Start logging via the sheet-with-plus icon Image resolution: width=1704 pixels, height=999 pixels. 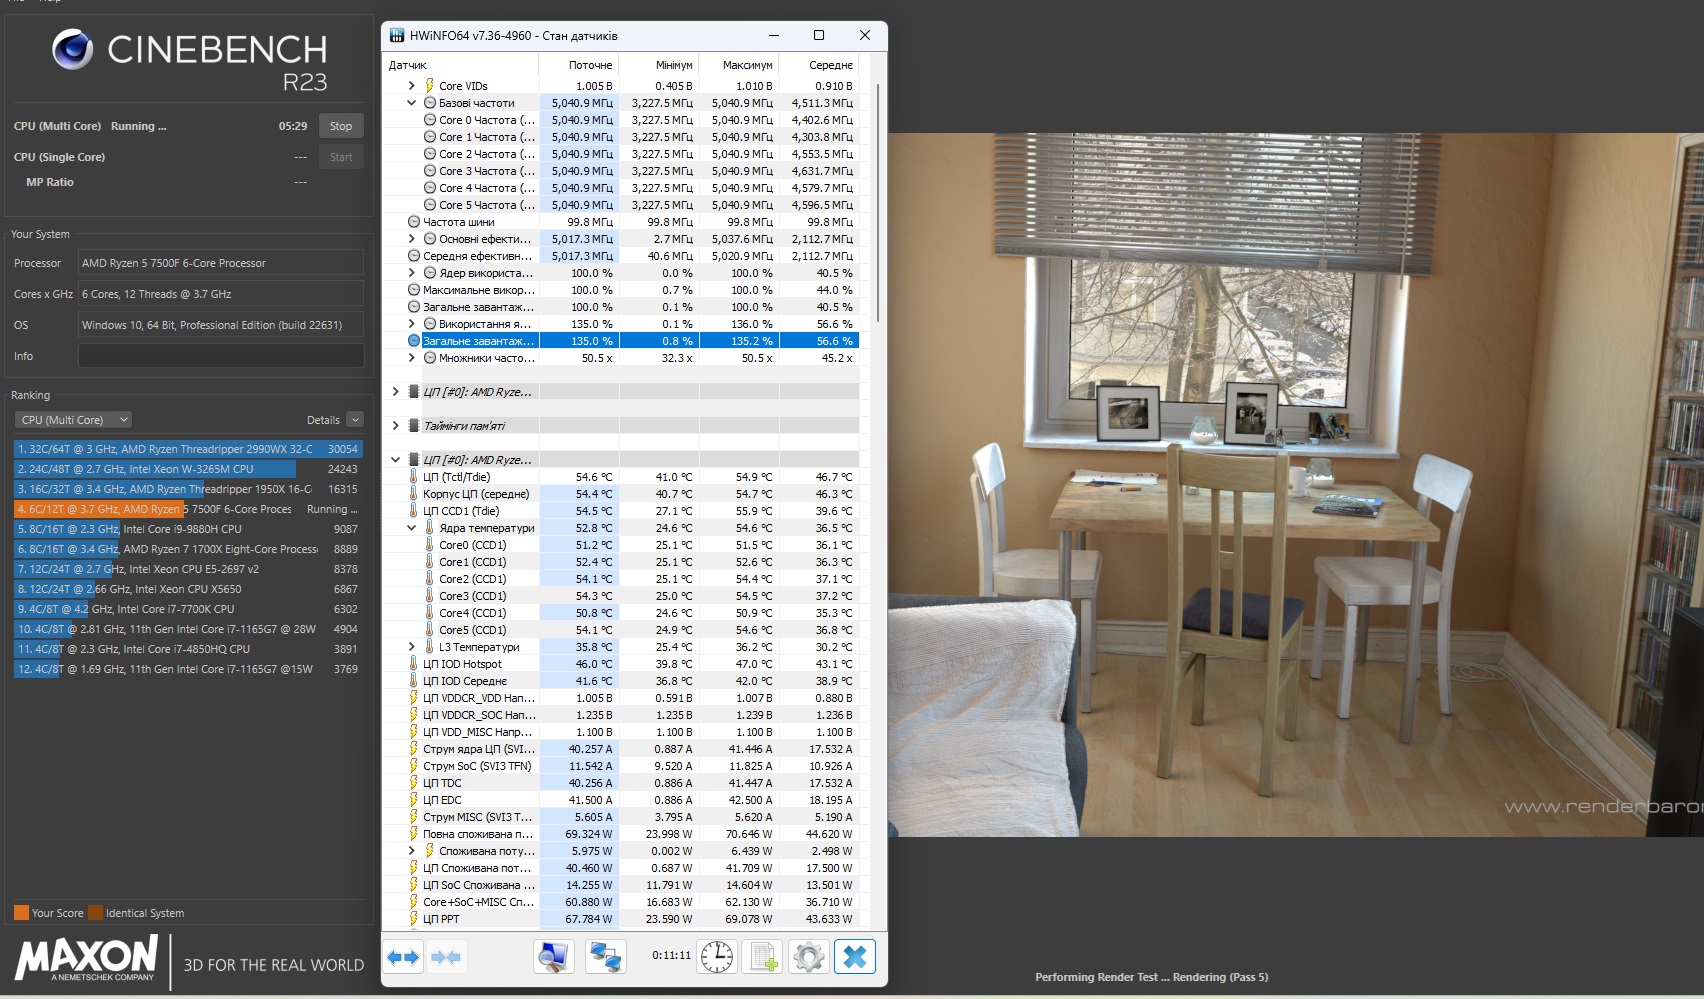coord(764,957)
